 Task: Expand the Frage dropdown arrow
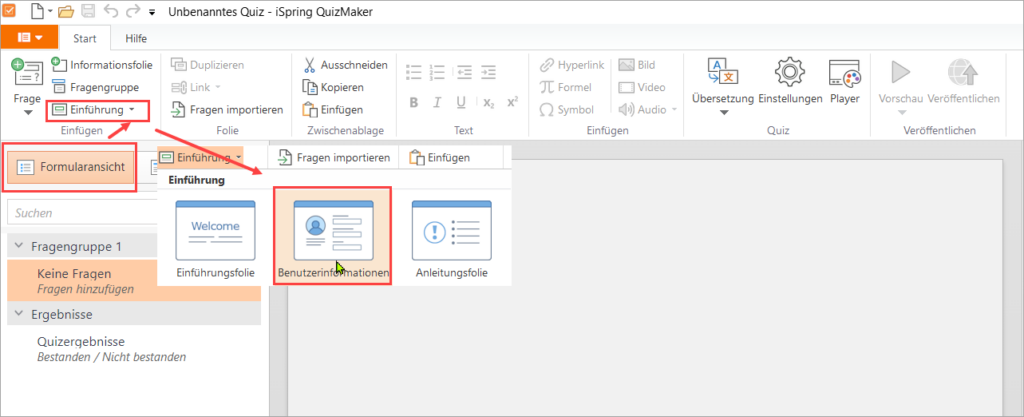pos(27,113)
